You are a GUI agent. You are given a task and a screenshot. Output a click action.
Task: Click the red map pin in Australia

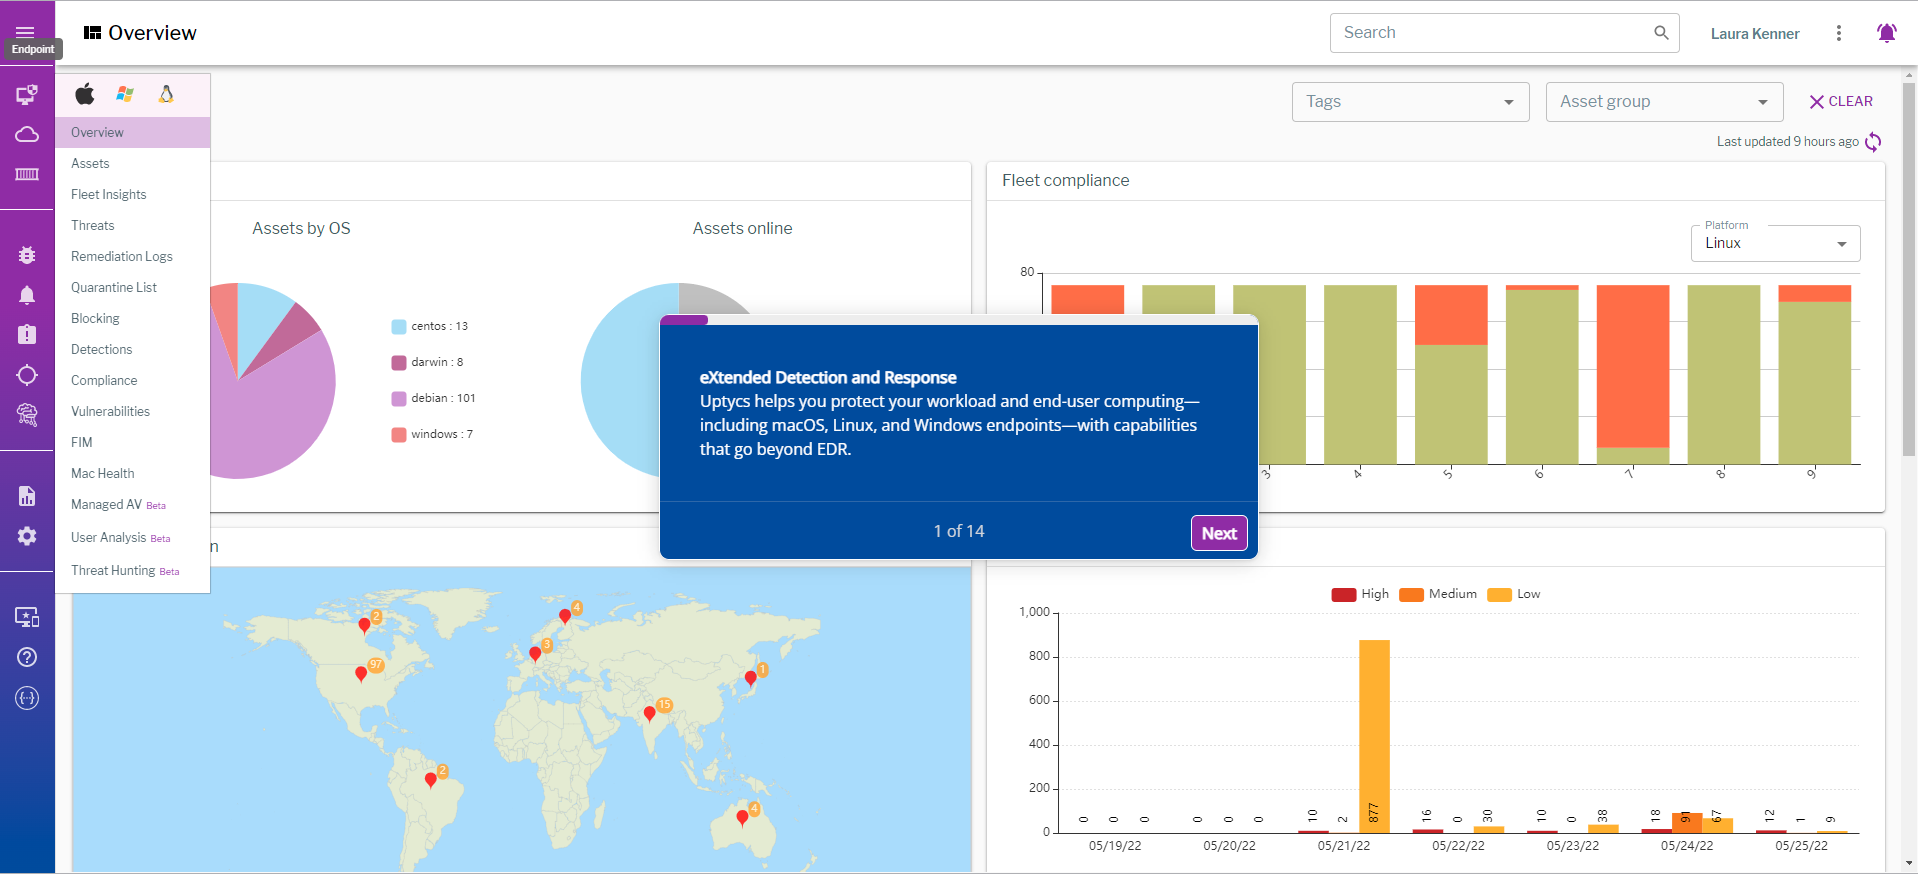pos(742,818)
